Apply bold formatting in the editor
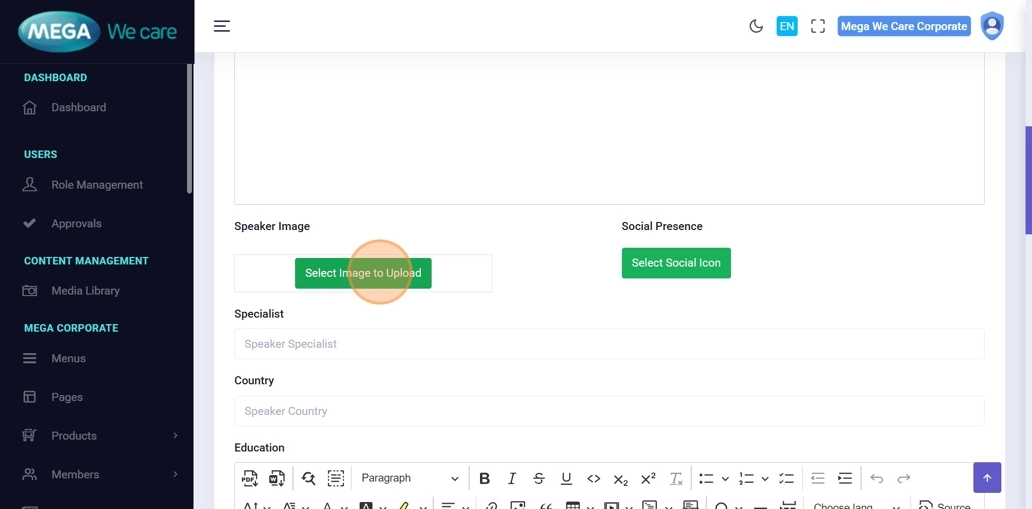Viewport: 1032px width, 509px height. [484, 479]
